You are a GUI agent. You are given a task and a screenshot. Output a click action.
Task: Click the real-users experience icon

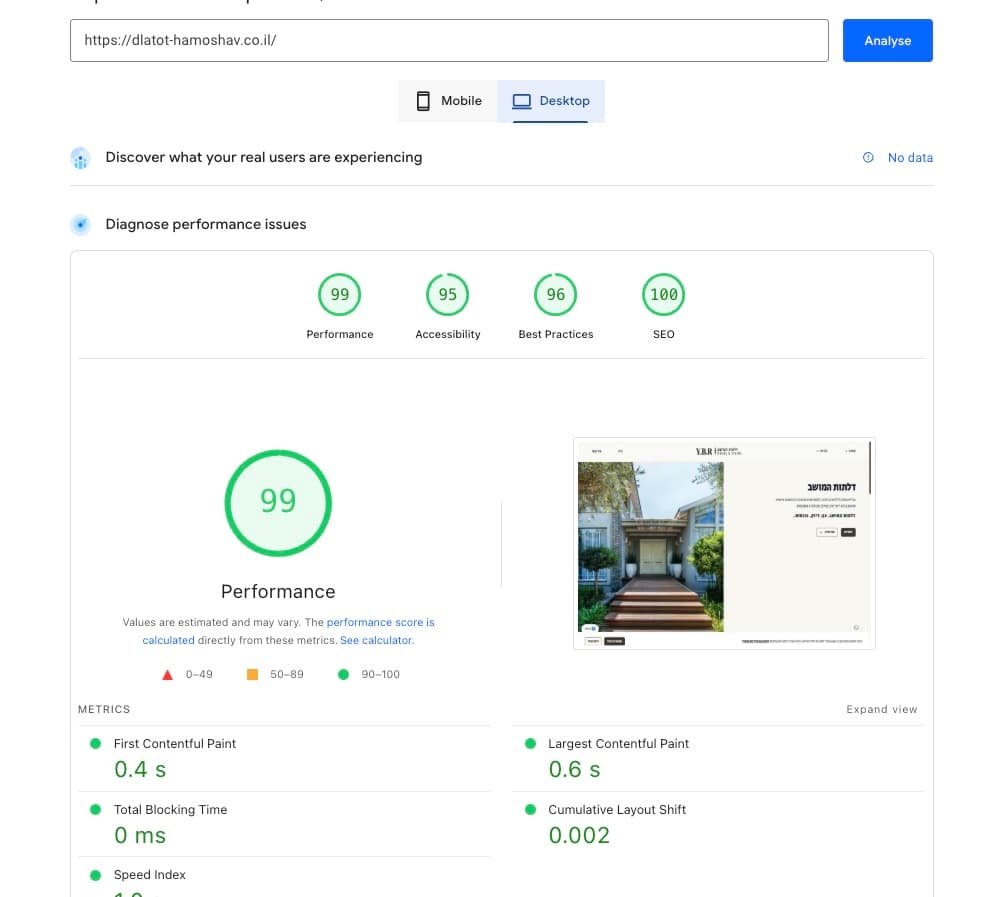[x=80, y=157]
